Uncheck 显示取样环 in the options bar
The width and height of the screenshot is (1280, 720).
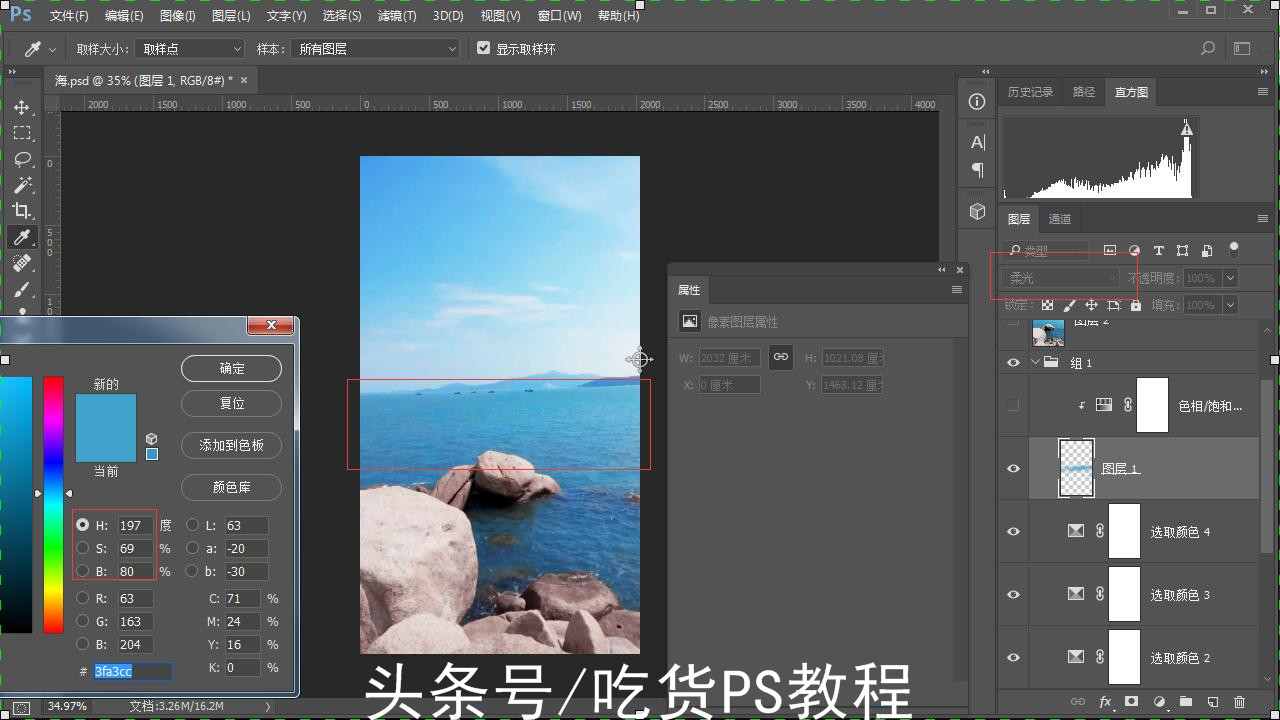coord(483,47)
